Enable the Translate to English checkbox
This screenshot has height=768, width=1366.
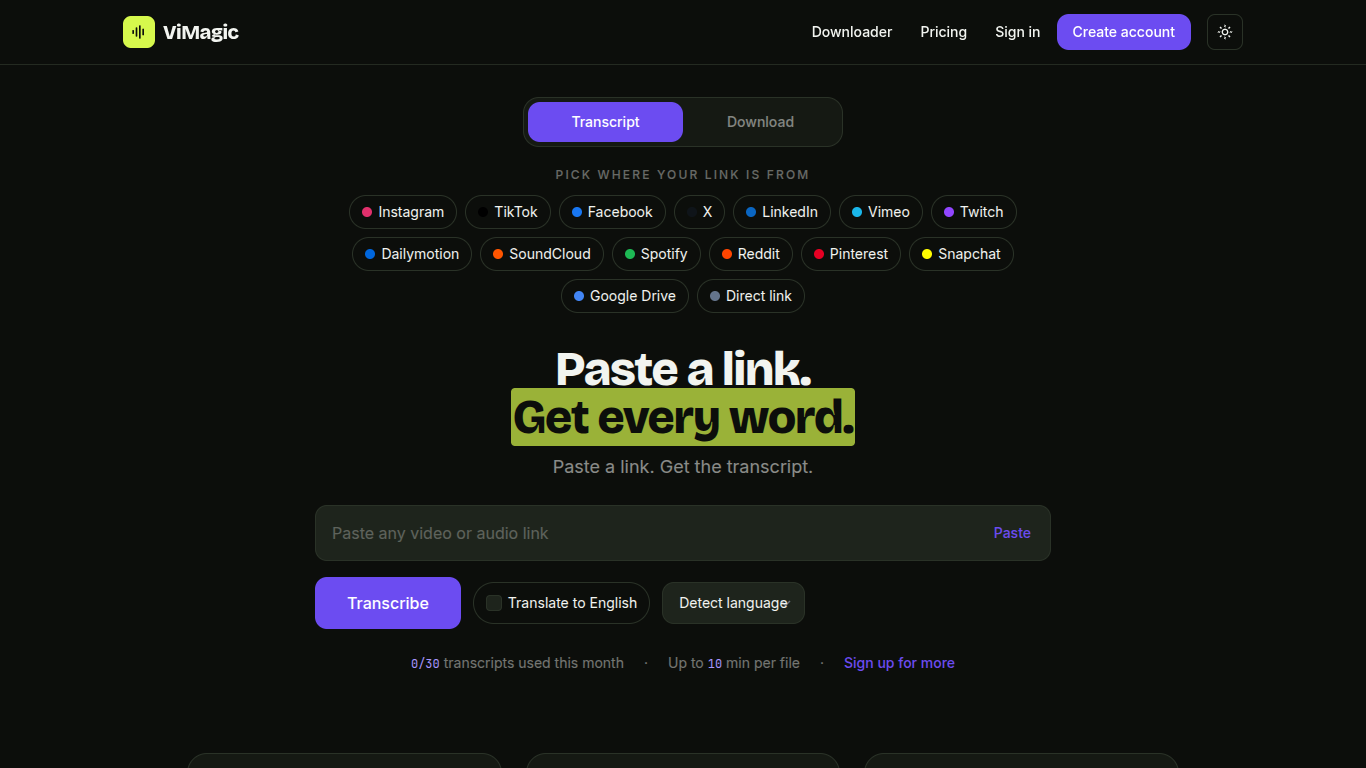pos(494,603)
